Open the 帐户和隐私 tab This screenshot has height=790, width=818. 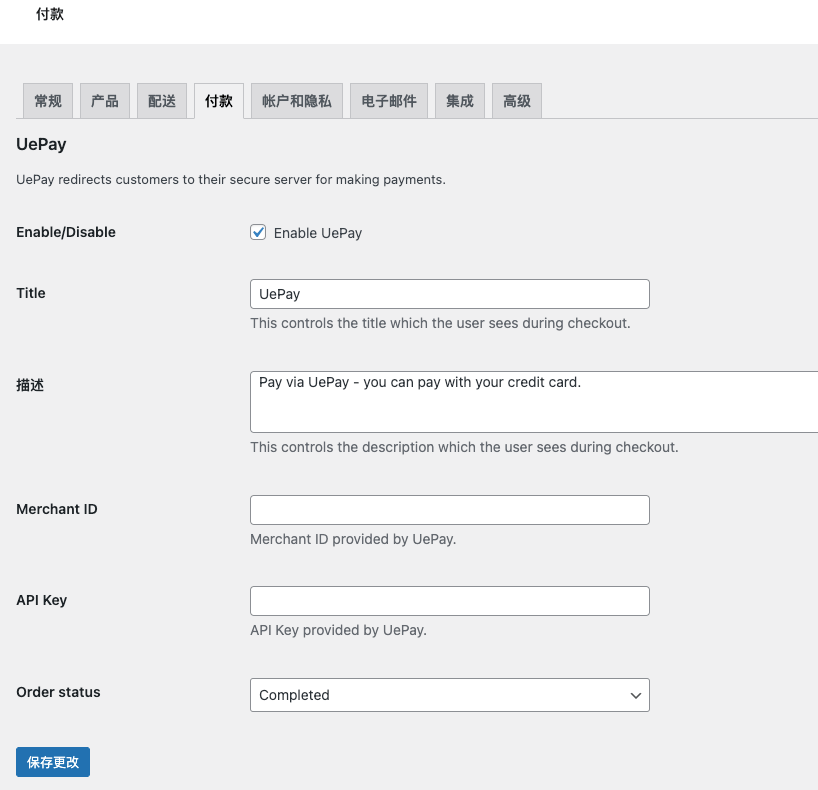[x=297, y=101]
